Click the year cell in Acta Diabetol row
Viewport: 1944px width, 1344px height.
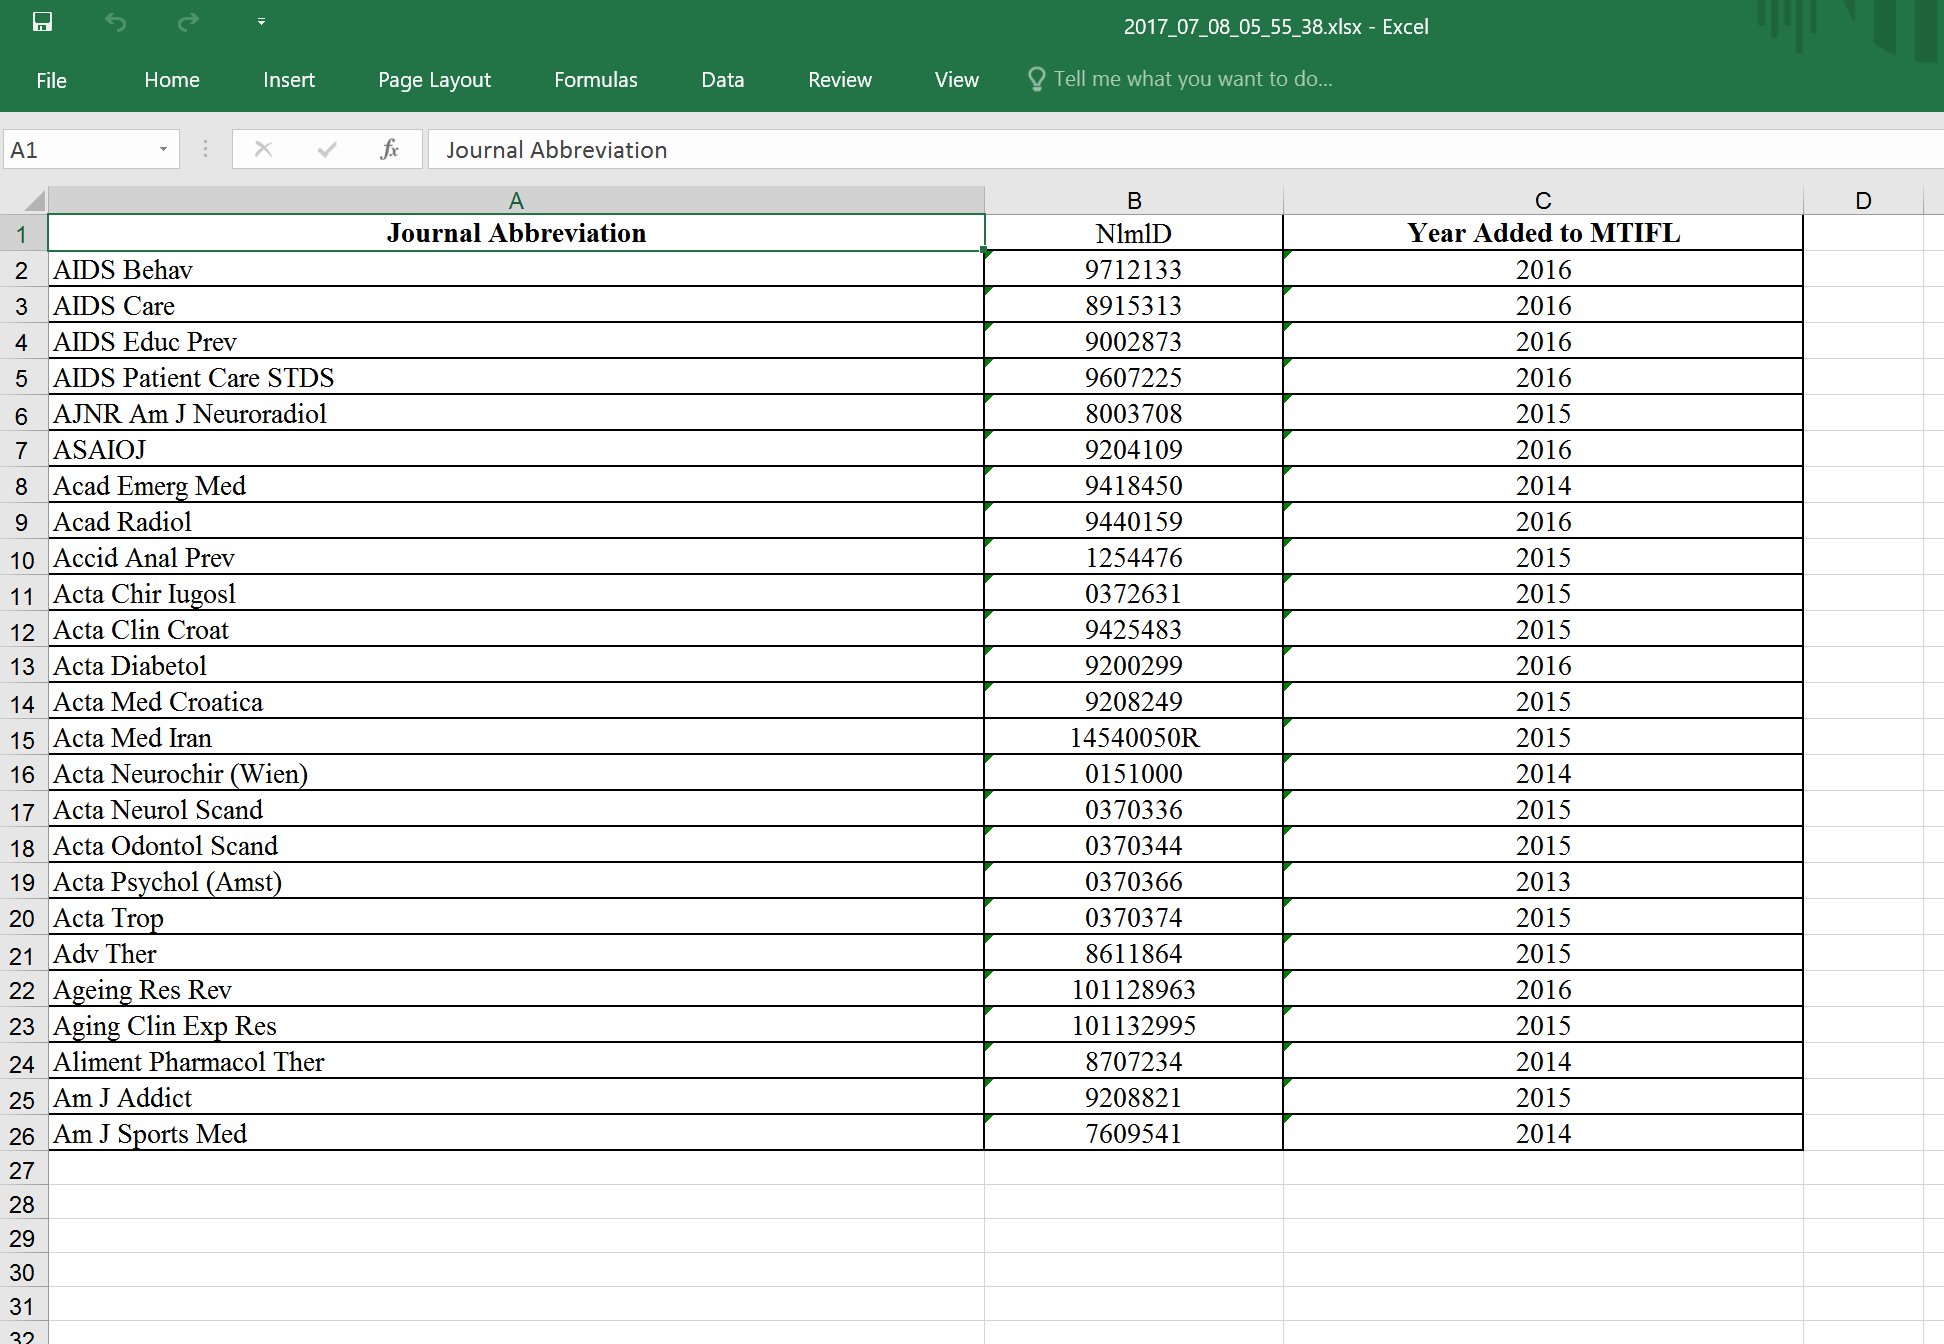click(1543, 665)
